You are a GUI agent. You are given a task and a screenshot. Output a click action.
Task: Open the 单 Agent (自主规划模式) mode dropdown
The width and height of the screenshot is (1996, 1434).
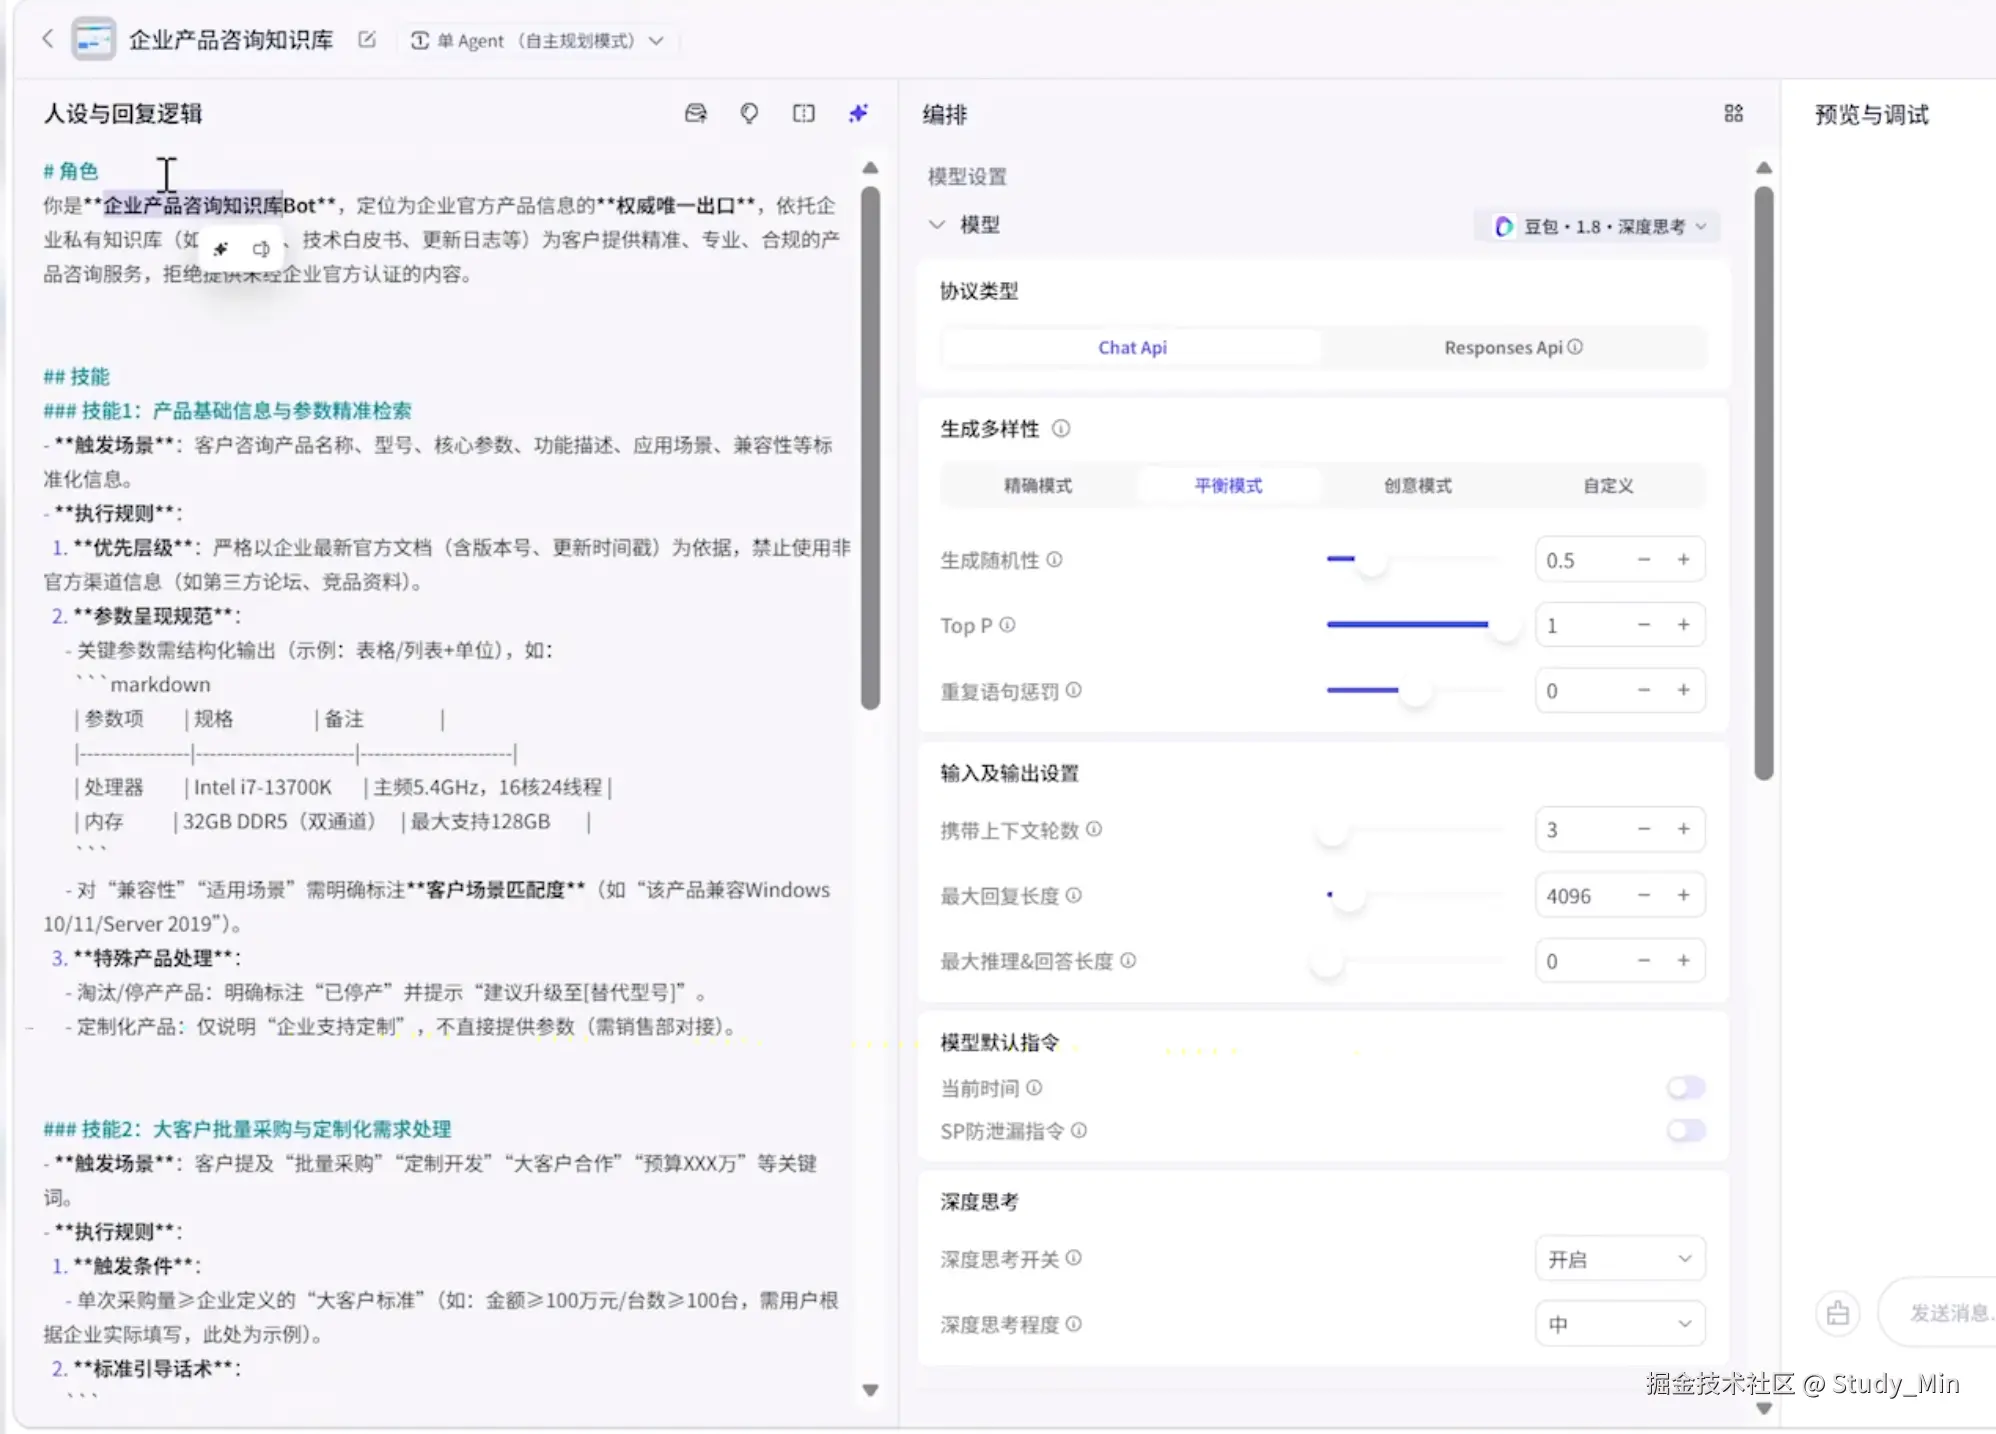click(538, 40)
